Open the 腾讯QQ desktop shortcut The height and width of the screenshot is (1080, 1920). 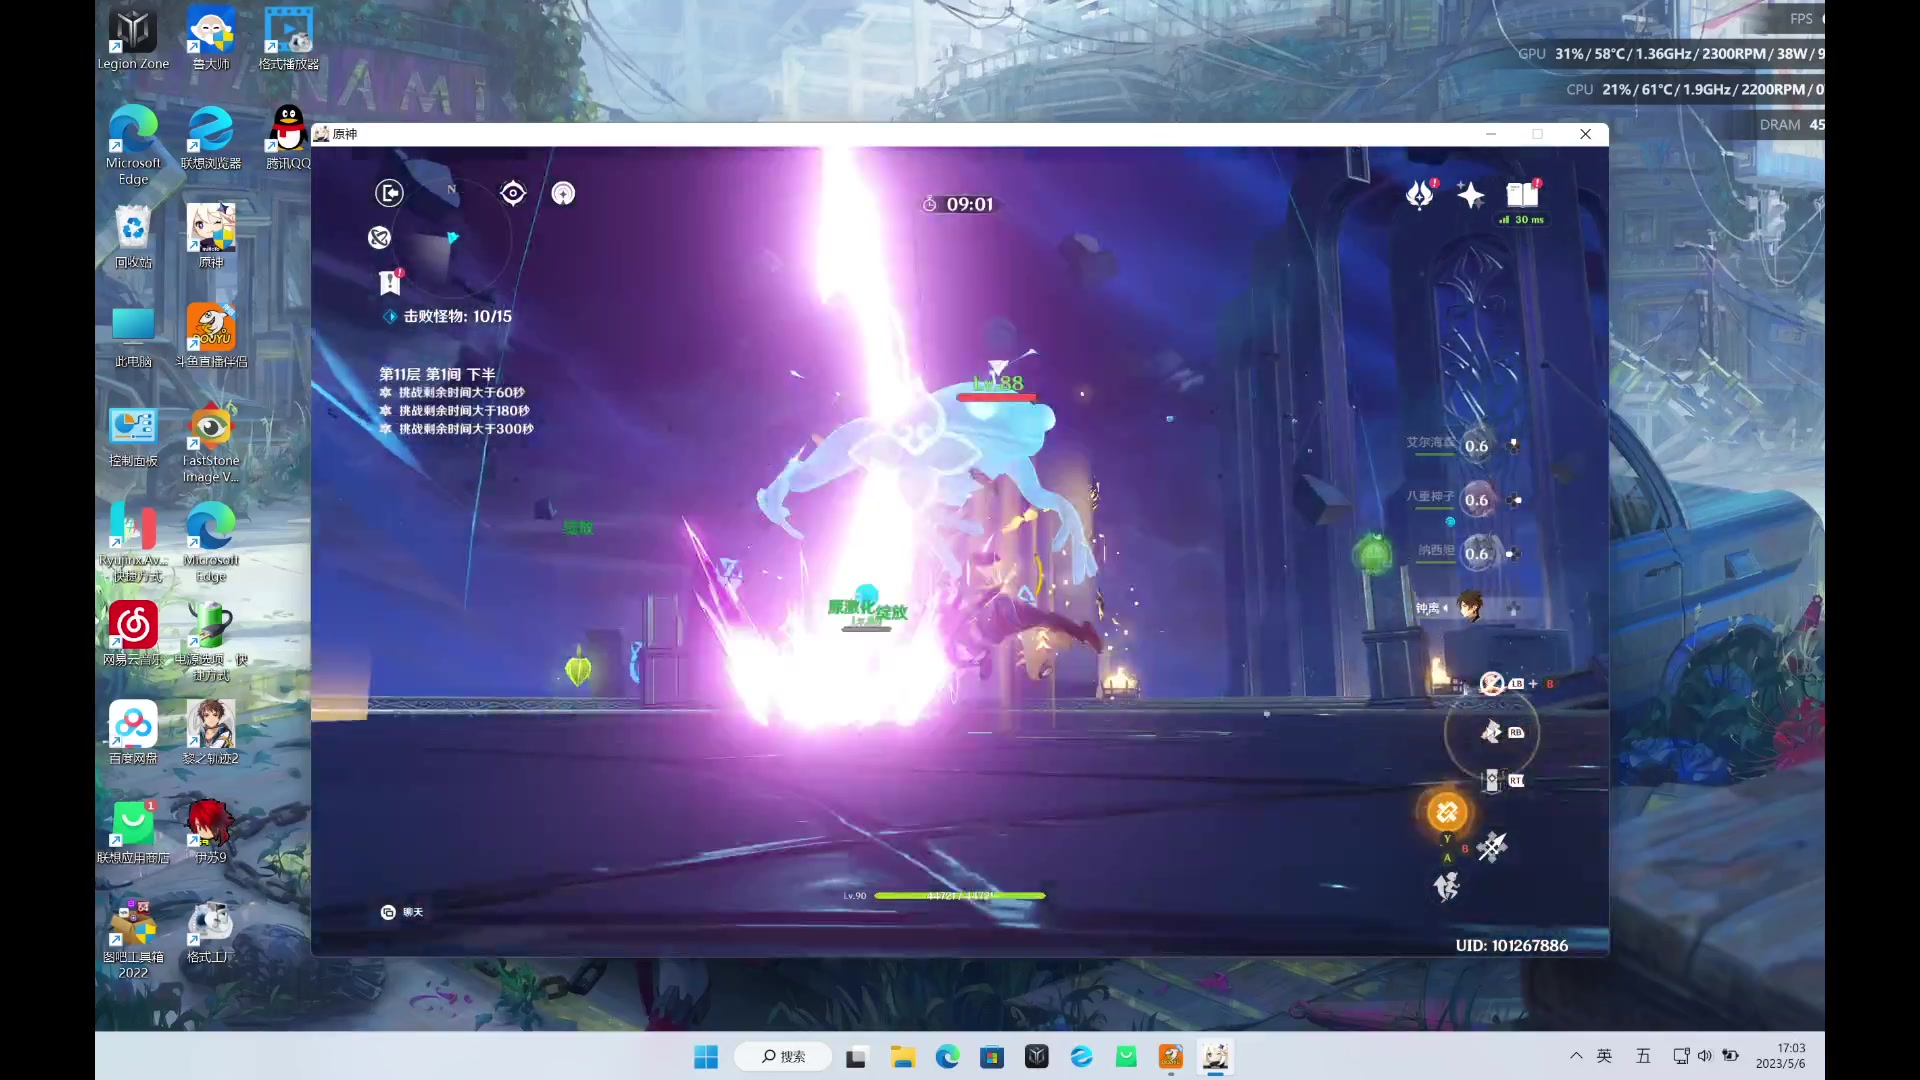tap(289, 138)
